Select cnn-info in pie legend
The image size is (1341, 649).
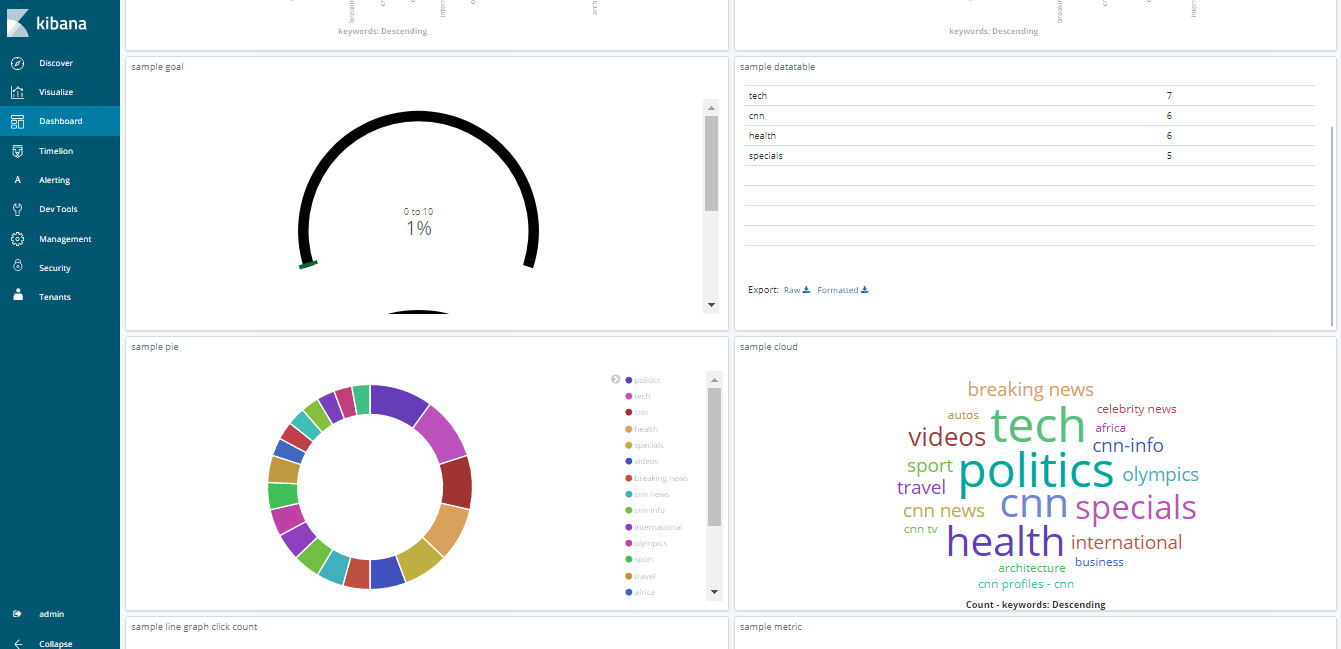(x=650, y=510)
